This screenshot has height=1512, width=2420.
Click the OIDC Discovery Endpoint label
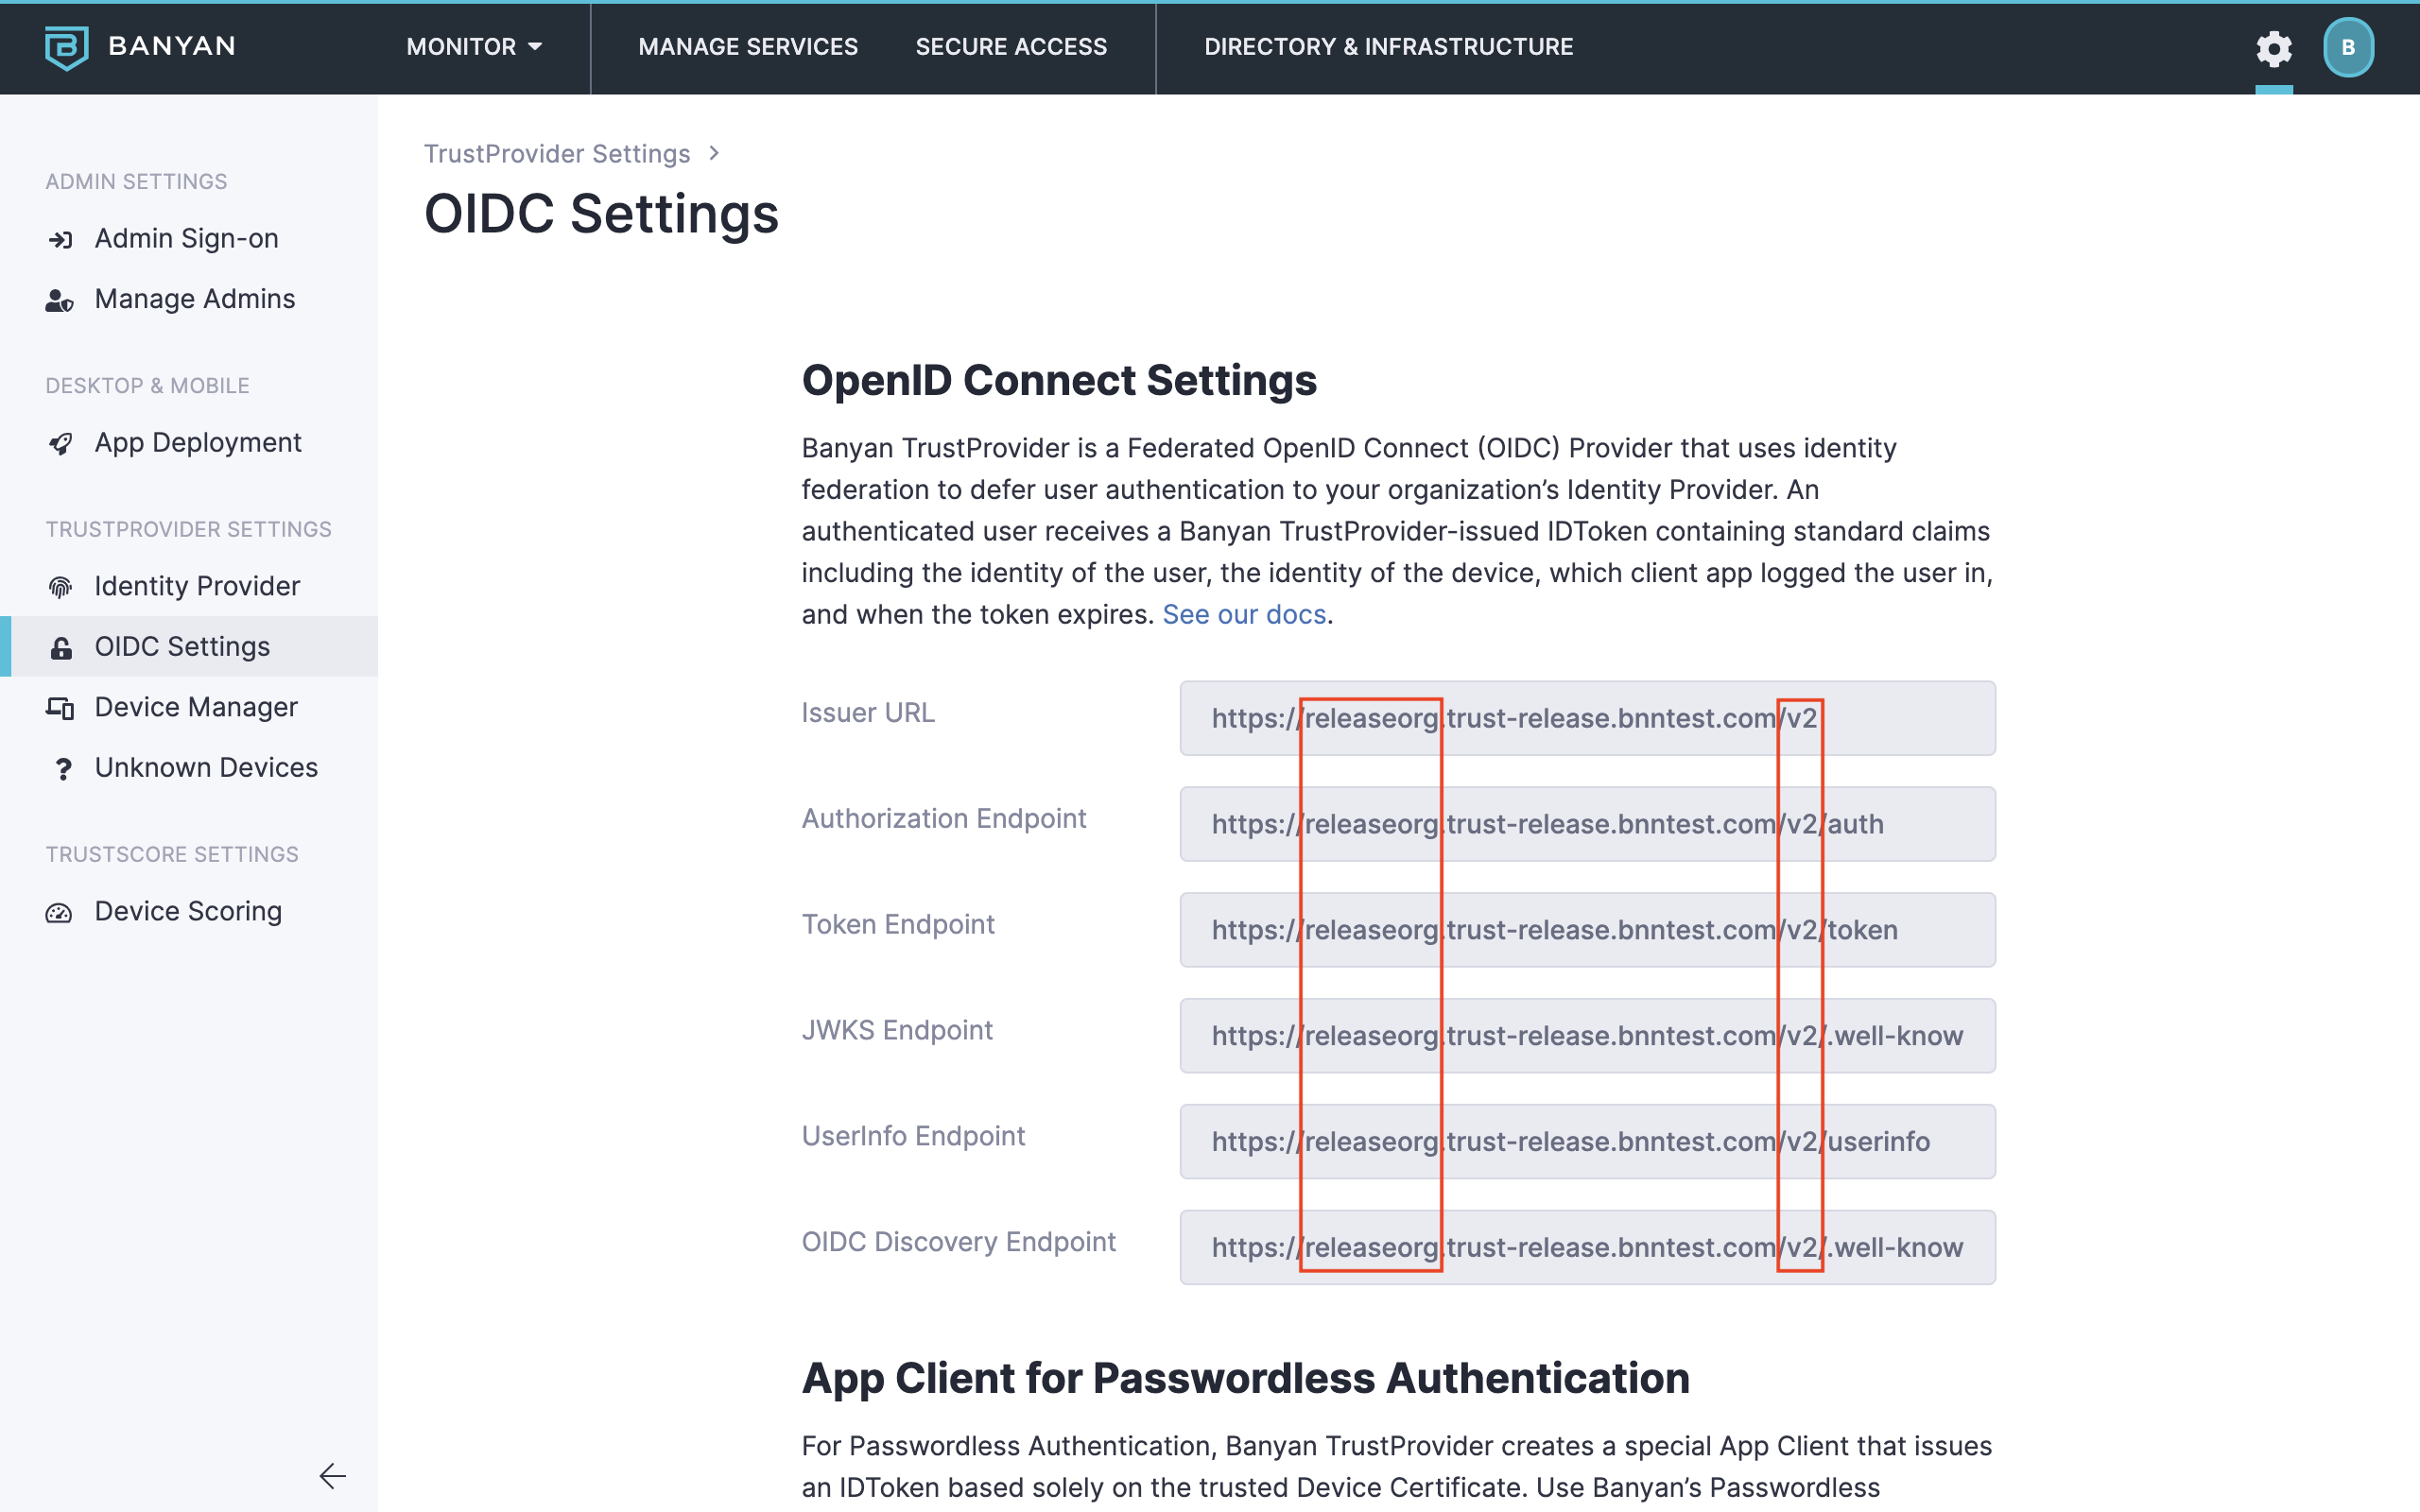click(x=958, y=1242)
